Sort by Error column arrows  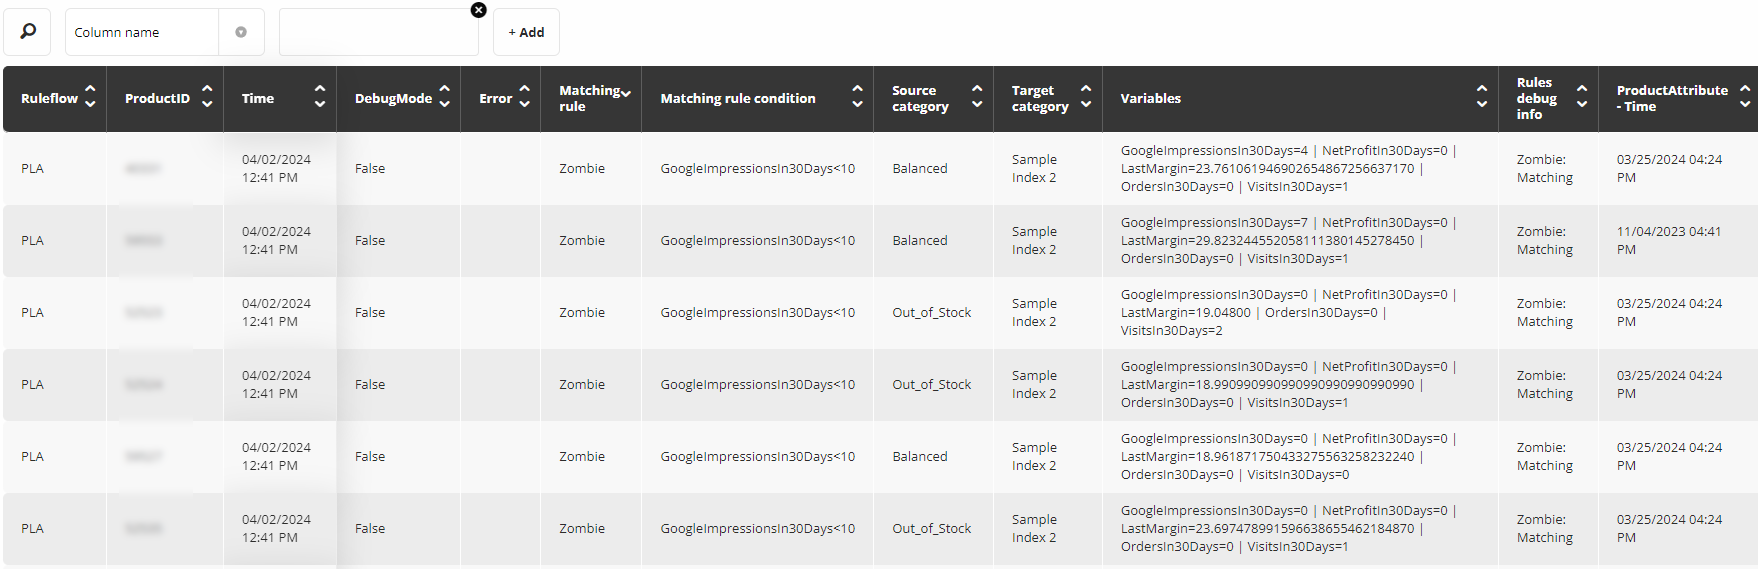[524, 97]
